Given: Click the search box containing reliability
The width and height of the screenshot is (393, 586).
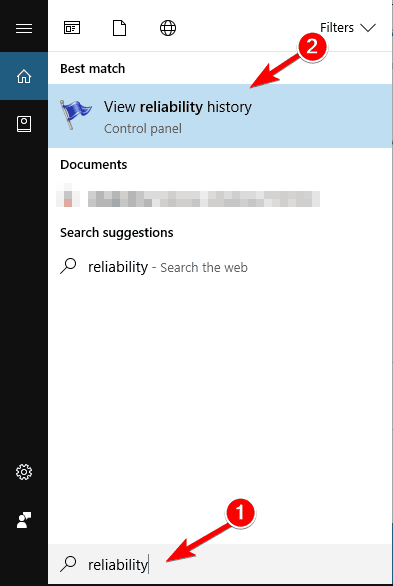Looking at the screenshot, I should click(220, 564).
